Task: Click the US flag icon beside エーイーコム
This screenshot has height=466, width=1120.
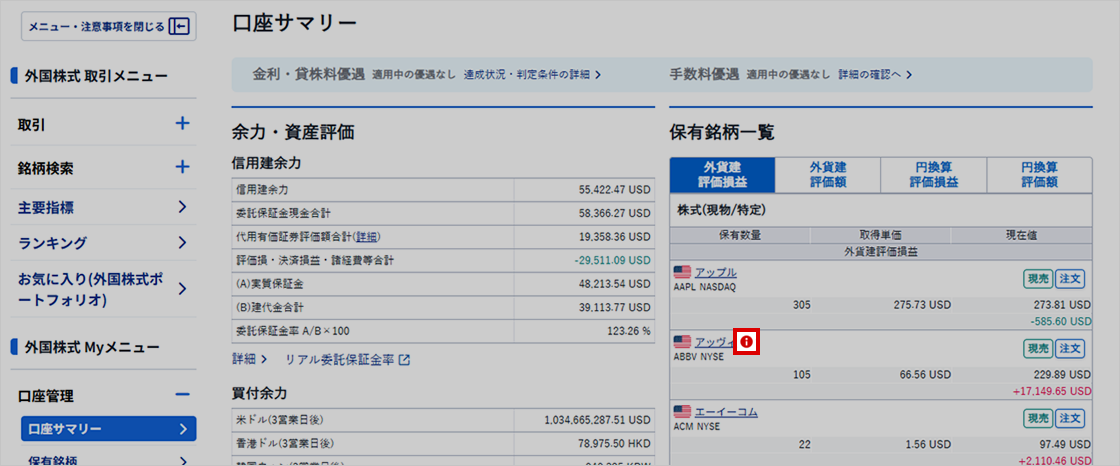Action: [x=682, y=412]
